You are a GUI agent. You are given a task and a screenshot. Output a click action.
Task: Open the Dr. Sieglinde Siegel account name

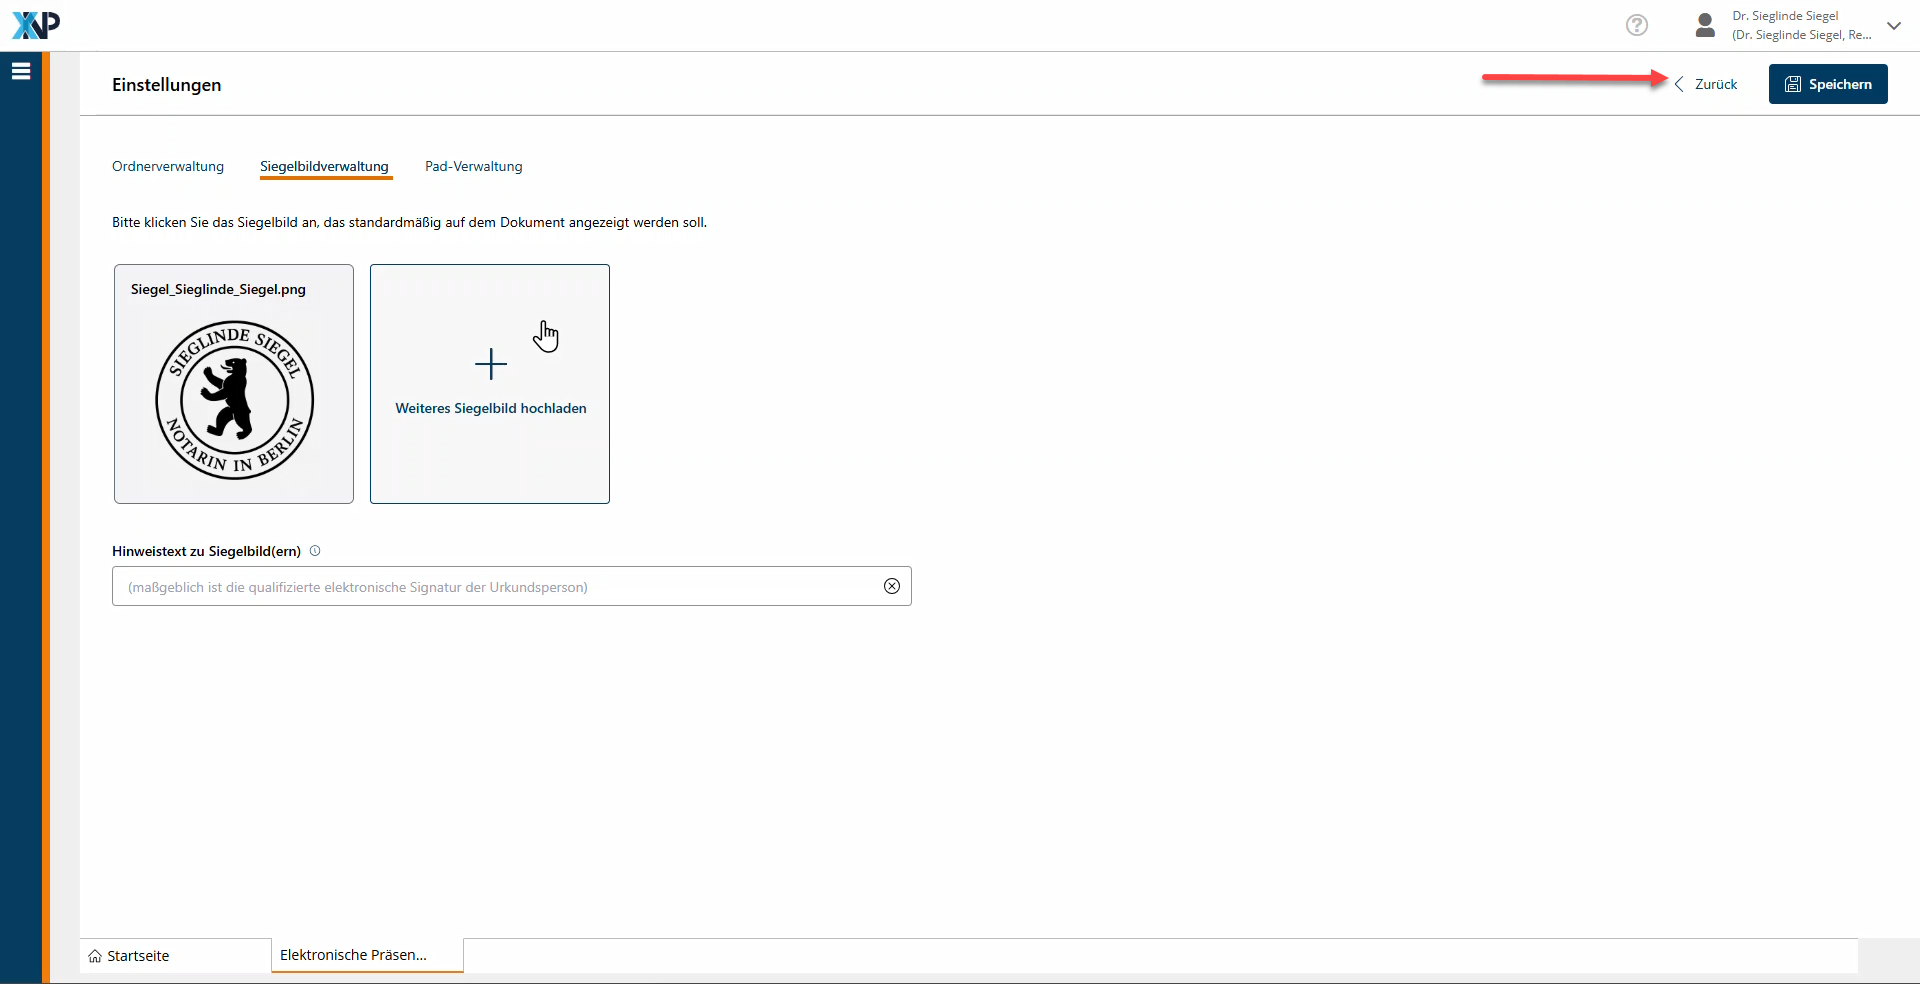pyautogui.click(x=1785, y=16)
